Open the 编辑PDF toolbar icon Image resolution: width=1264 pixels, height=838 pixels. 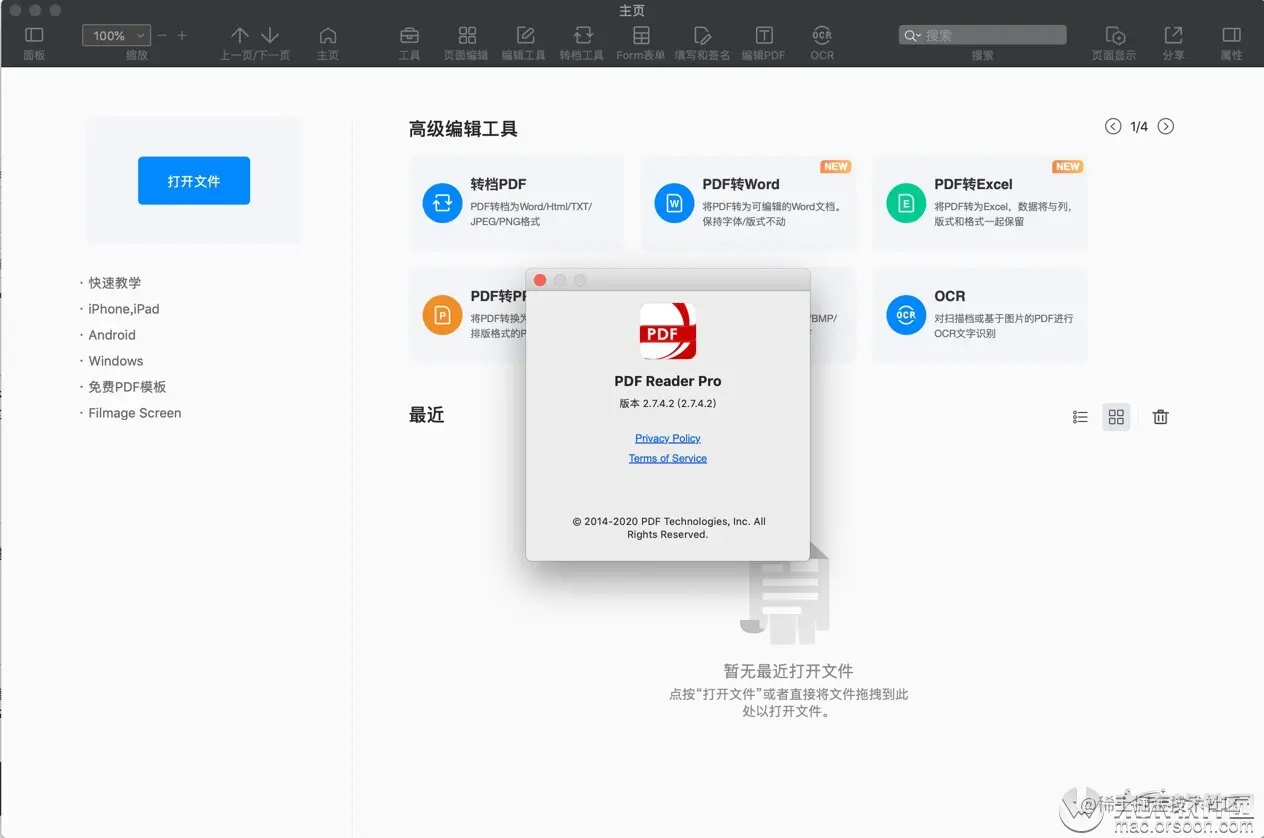pyautogui.click(x=764, y=35)
